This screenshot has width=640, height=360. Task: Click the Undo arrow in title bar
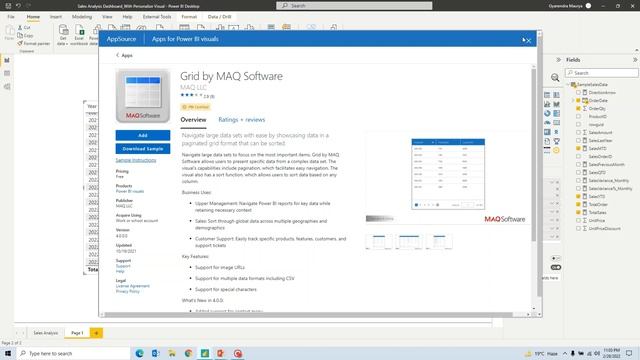(18, 6)
